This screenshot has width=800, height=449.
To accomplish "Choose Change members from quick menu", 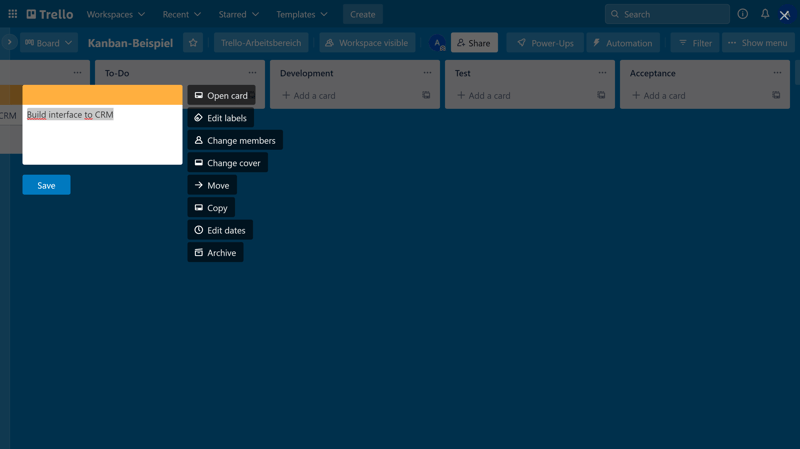I will 235,140.
